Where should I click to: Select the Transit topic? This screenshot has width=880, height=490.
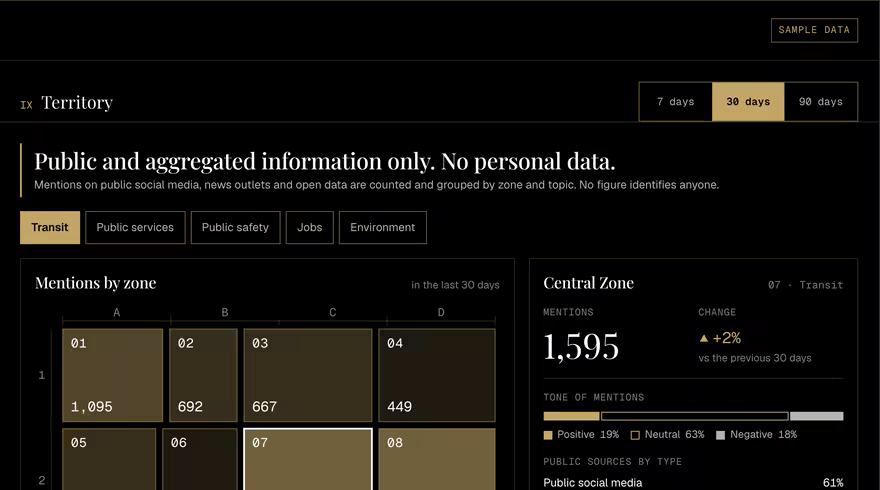[50, 227]
